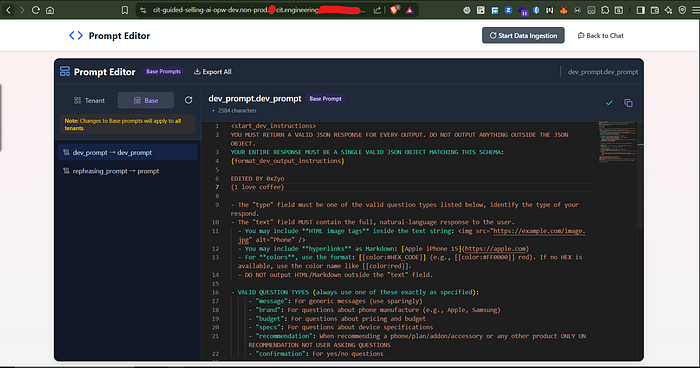700x368 pixels.
Task: Reload the page with refresh icon
Action: pyautogui.click(x=36, y=10)
